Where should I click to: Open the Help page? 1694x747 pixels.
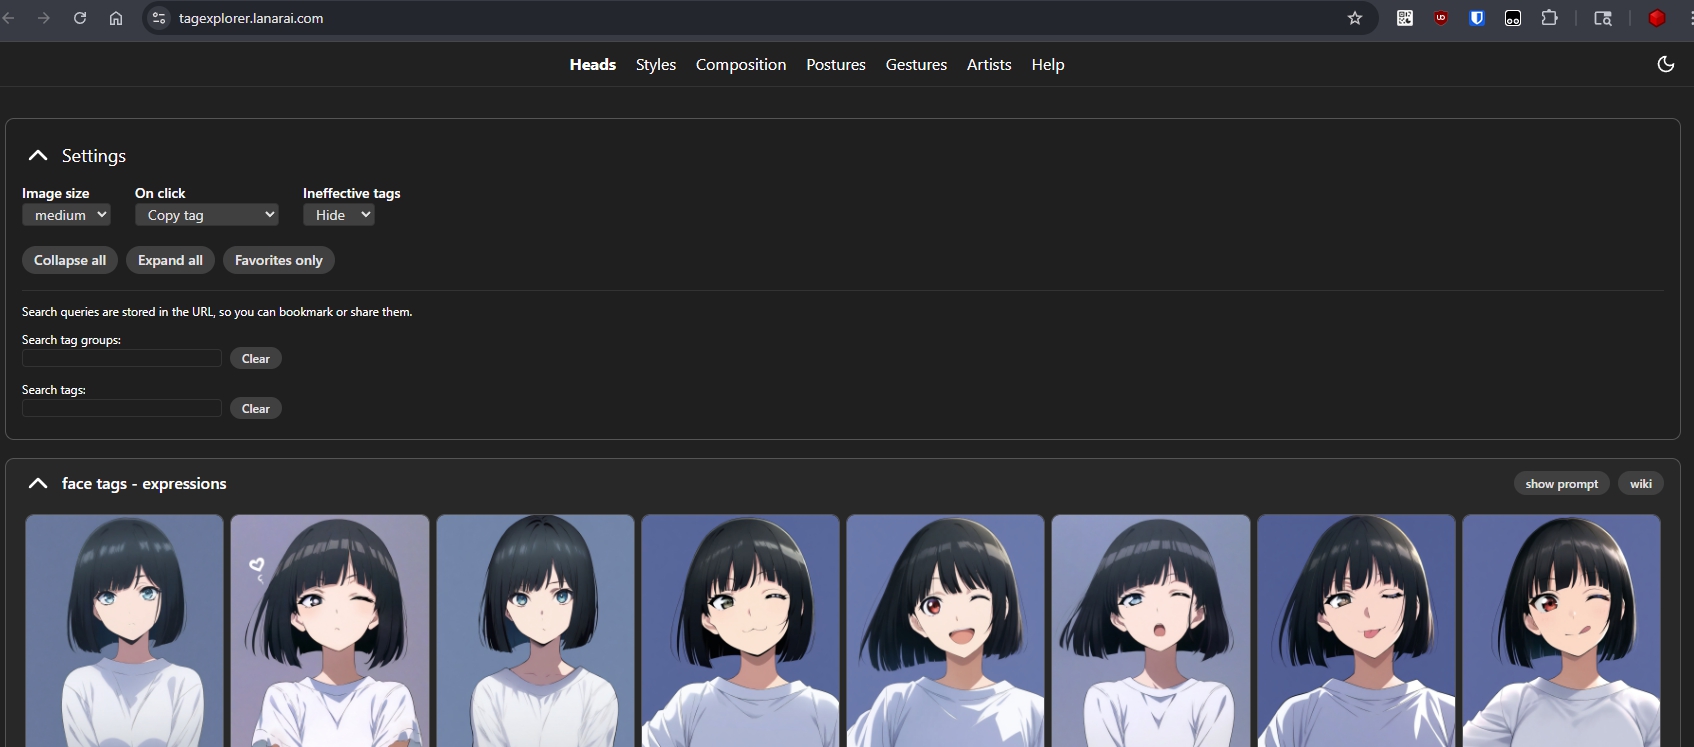(1048, 64)
